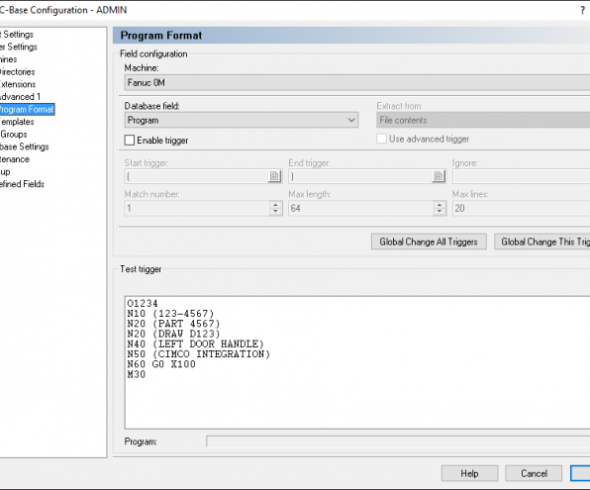Open the Start trigger template picker icon
This screenshot has width=590, height=490.
275,176
